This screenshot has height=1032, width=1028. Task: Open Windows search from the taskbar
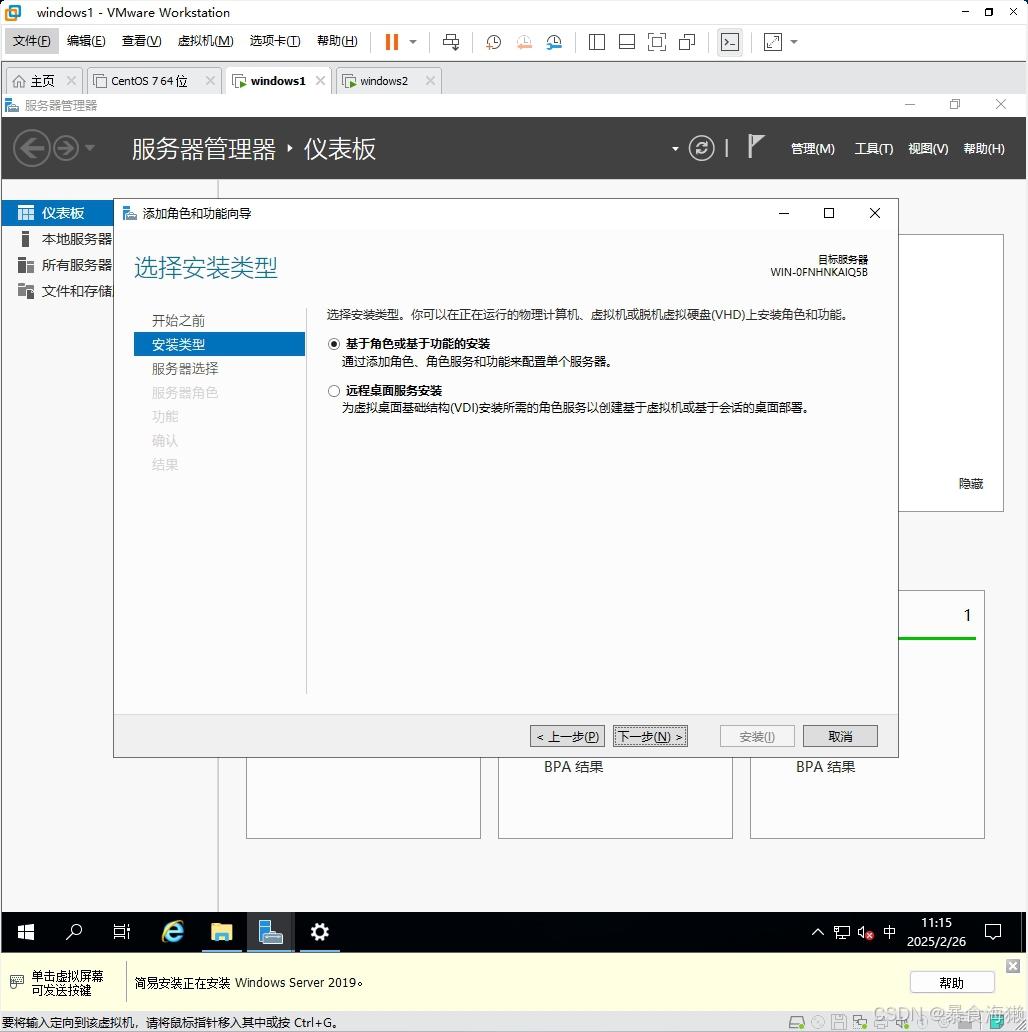pos(74,932)
